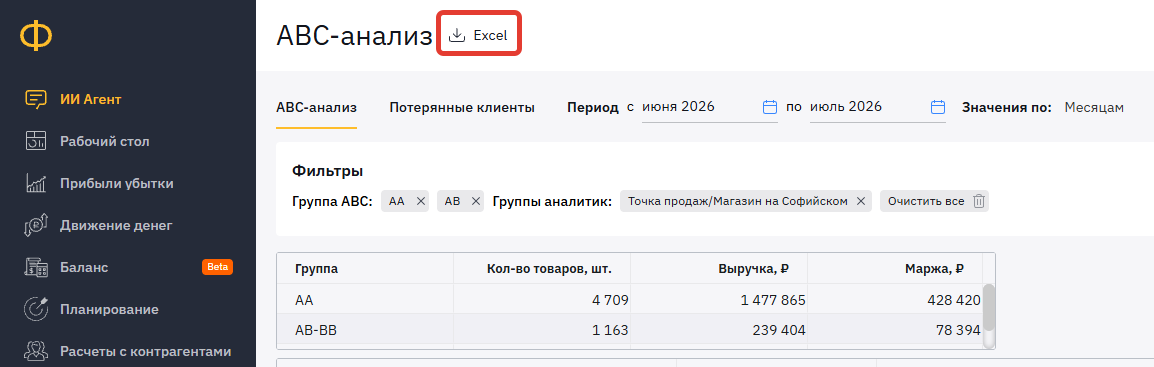This screenshot has width=1154, height=367.
Task: Click the Beta badge next to Баланс
Action: [217, 267]
